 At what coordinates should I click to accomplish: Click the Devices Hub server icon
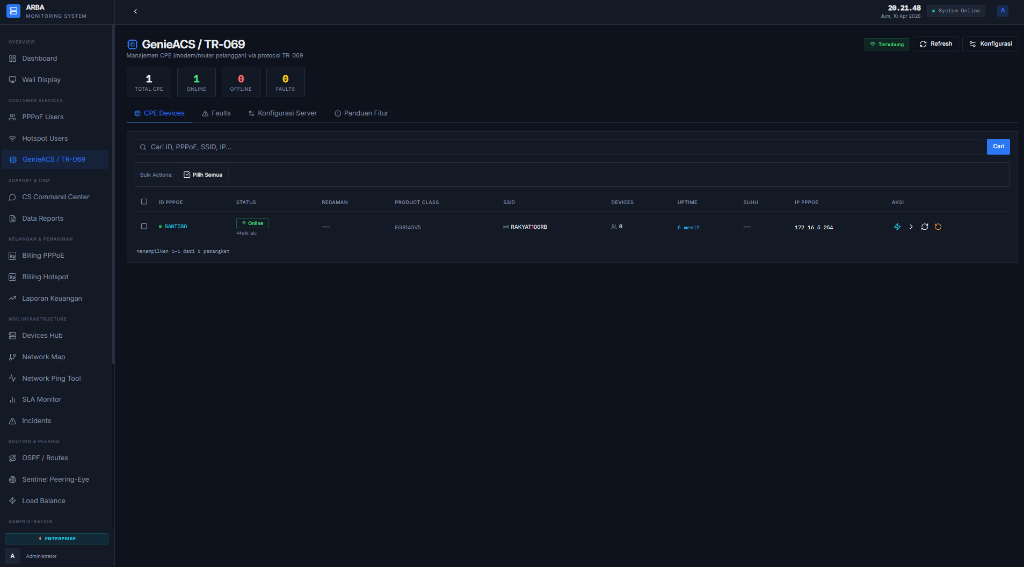[x=12, y=336]
